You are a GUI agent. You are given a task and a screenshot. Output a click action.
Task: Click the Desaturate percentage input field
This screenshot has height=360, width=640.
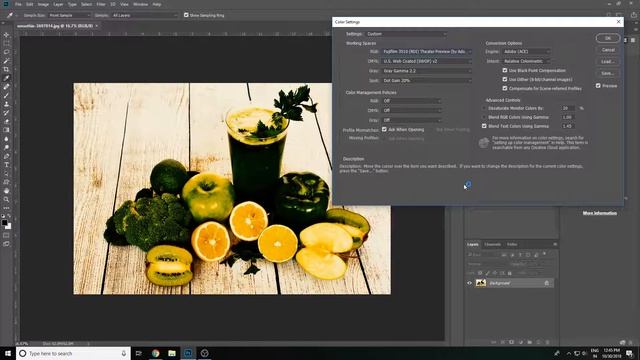pos(569,108)
